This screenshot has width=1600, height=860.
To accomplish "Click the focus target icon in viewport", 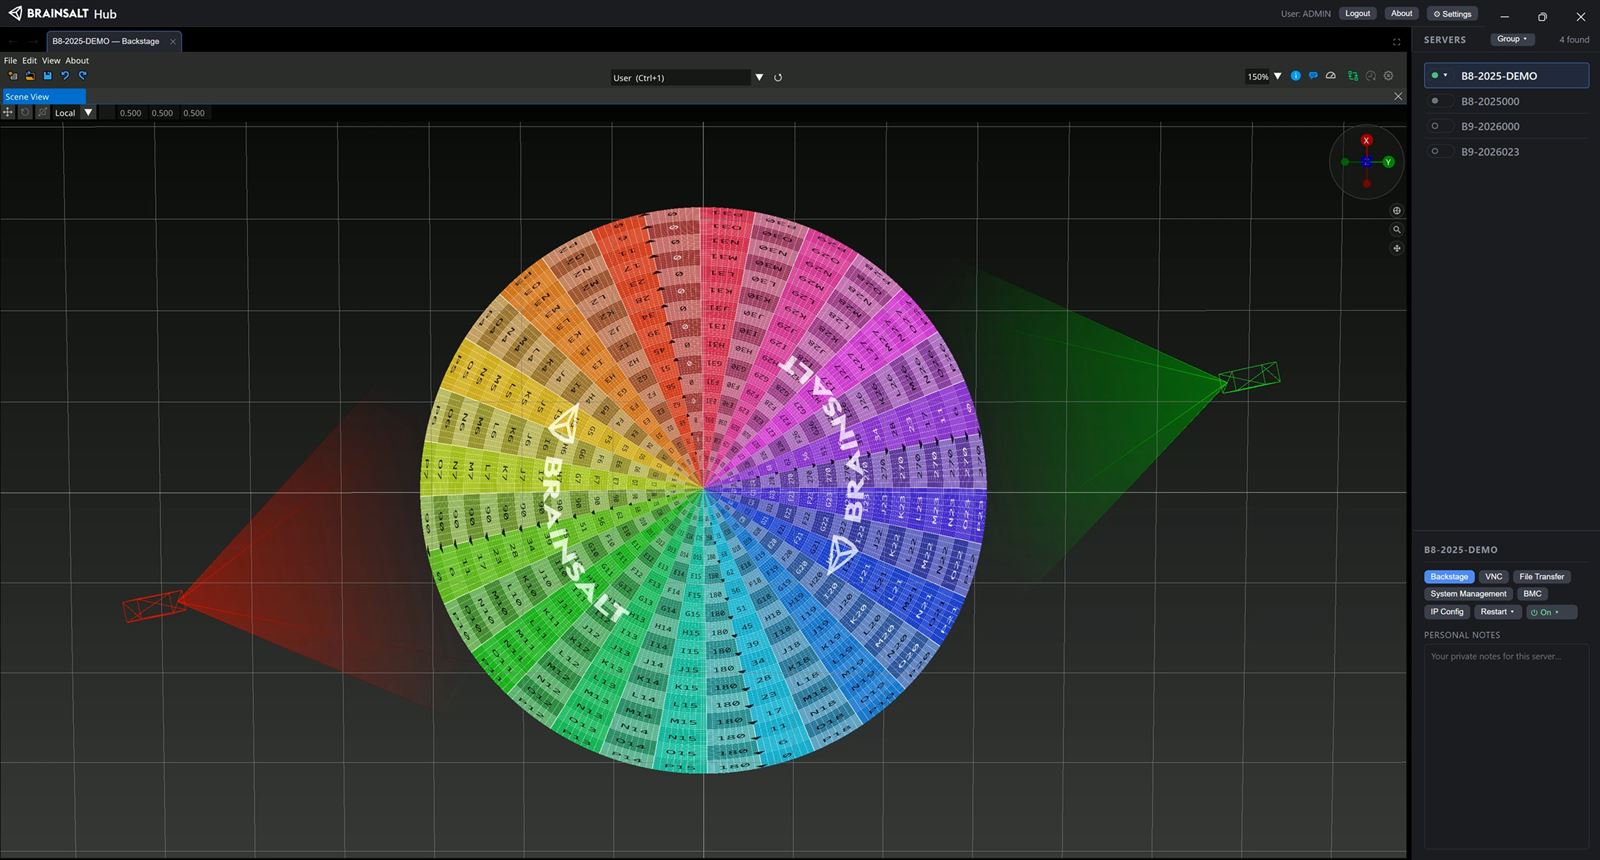I will (1397, 211).
